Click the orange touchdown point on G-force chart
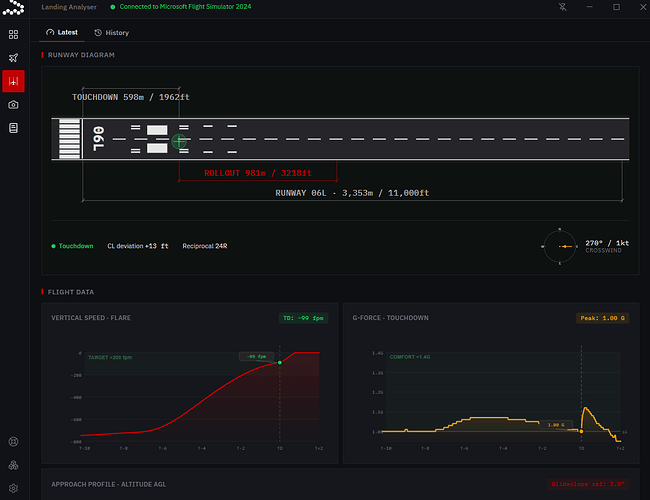650x500 pixels. [581, 432]
